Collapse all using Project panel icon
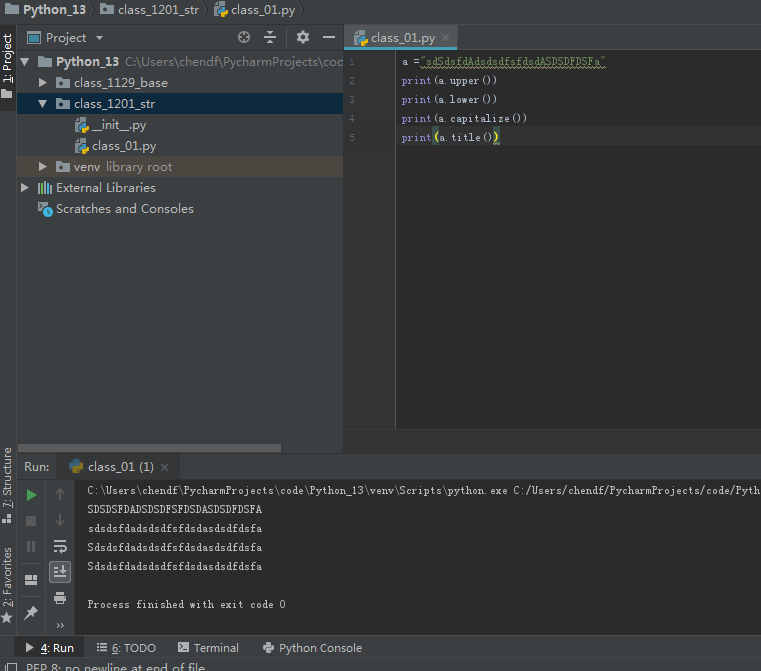Screen dimensions: 761x671 (x=270, y=38)
